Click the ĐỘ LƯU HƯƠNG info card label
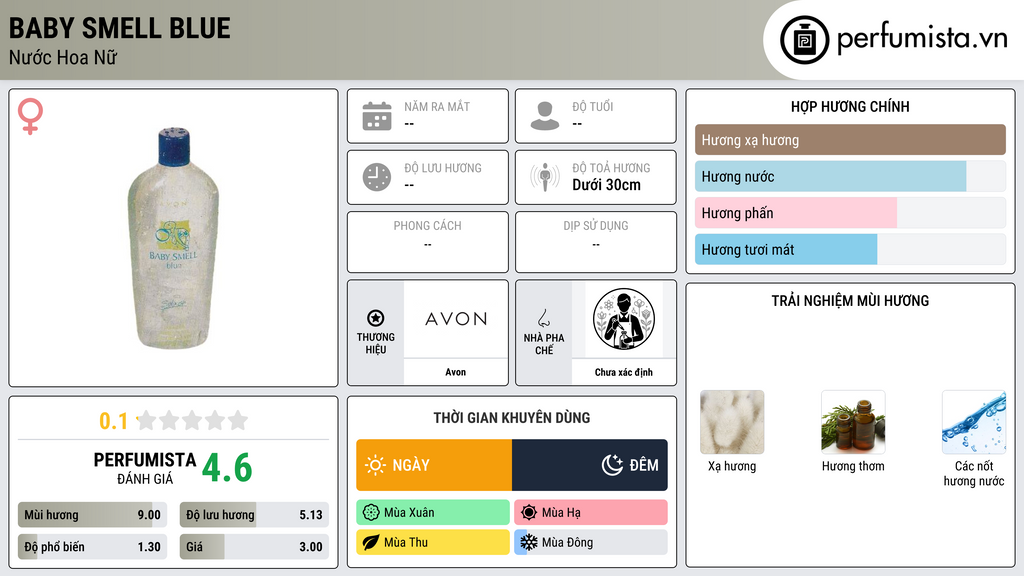The image size is (1024, 576). (443, 168)
